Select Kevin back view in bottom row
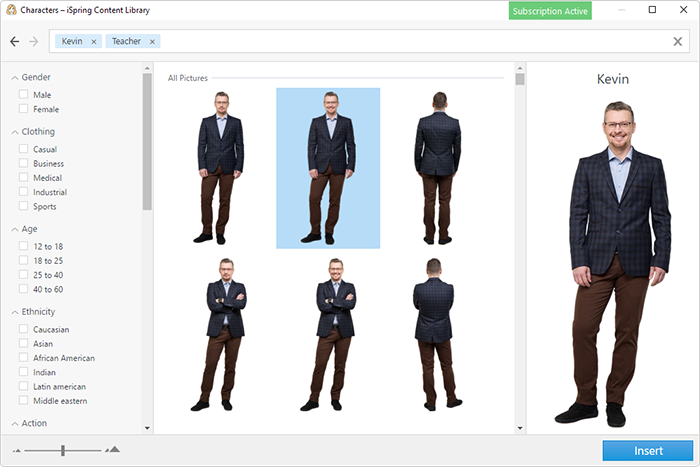The image size is (700, 467). pos(436,334)
